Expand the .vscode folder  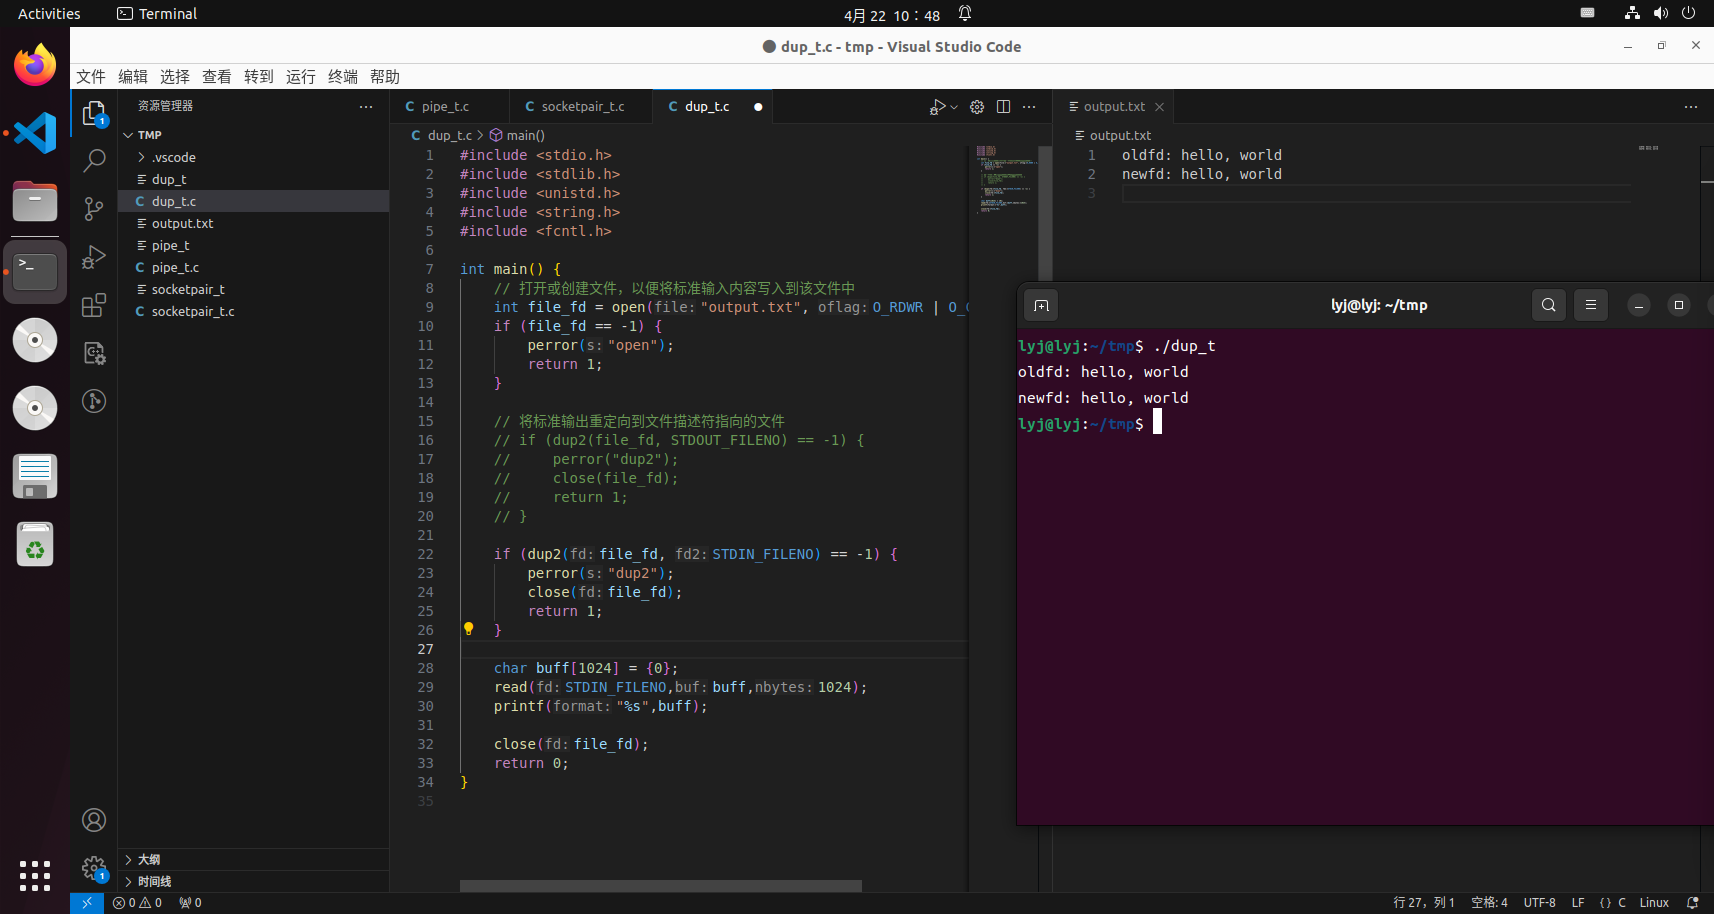(x=254, y=157)
